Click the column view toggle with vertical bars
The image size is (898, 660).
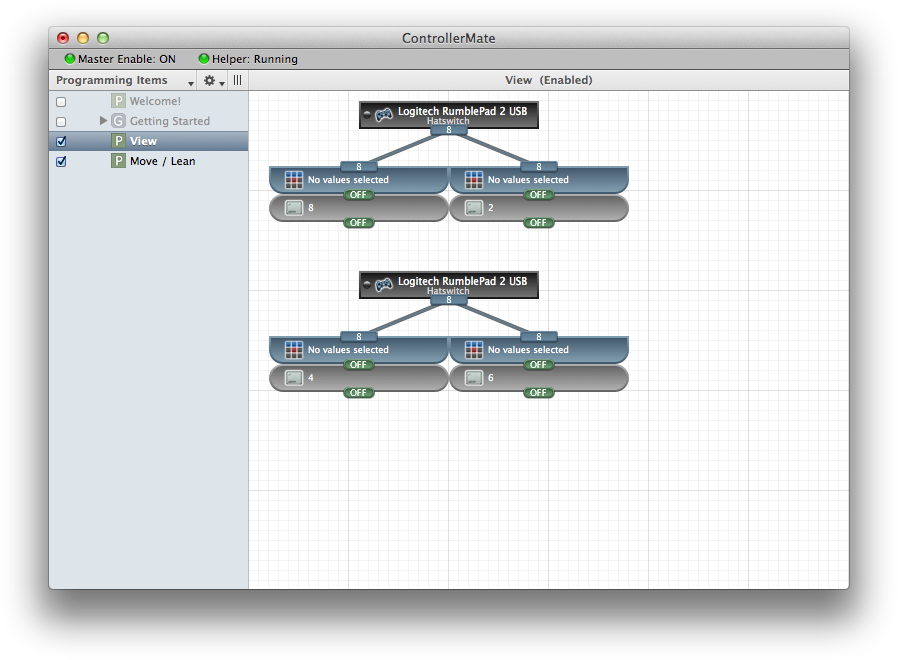(238, 80)
